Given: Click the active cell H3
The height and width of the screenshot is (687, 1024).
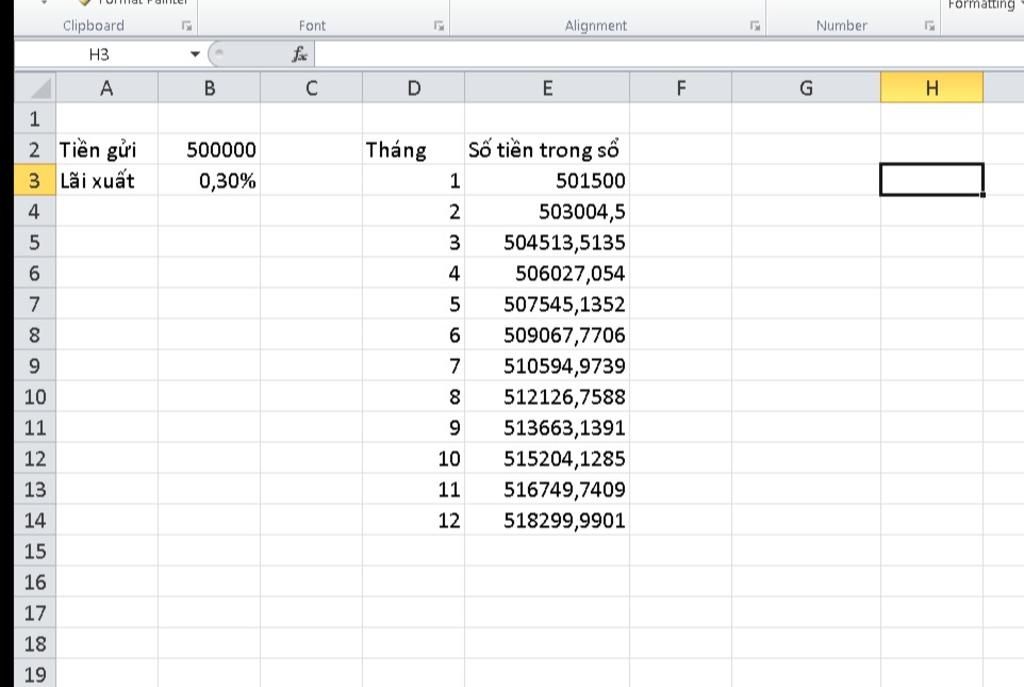Looking at the screenshot, I should (x=932, y=180).
